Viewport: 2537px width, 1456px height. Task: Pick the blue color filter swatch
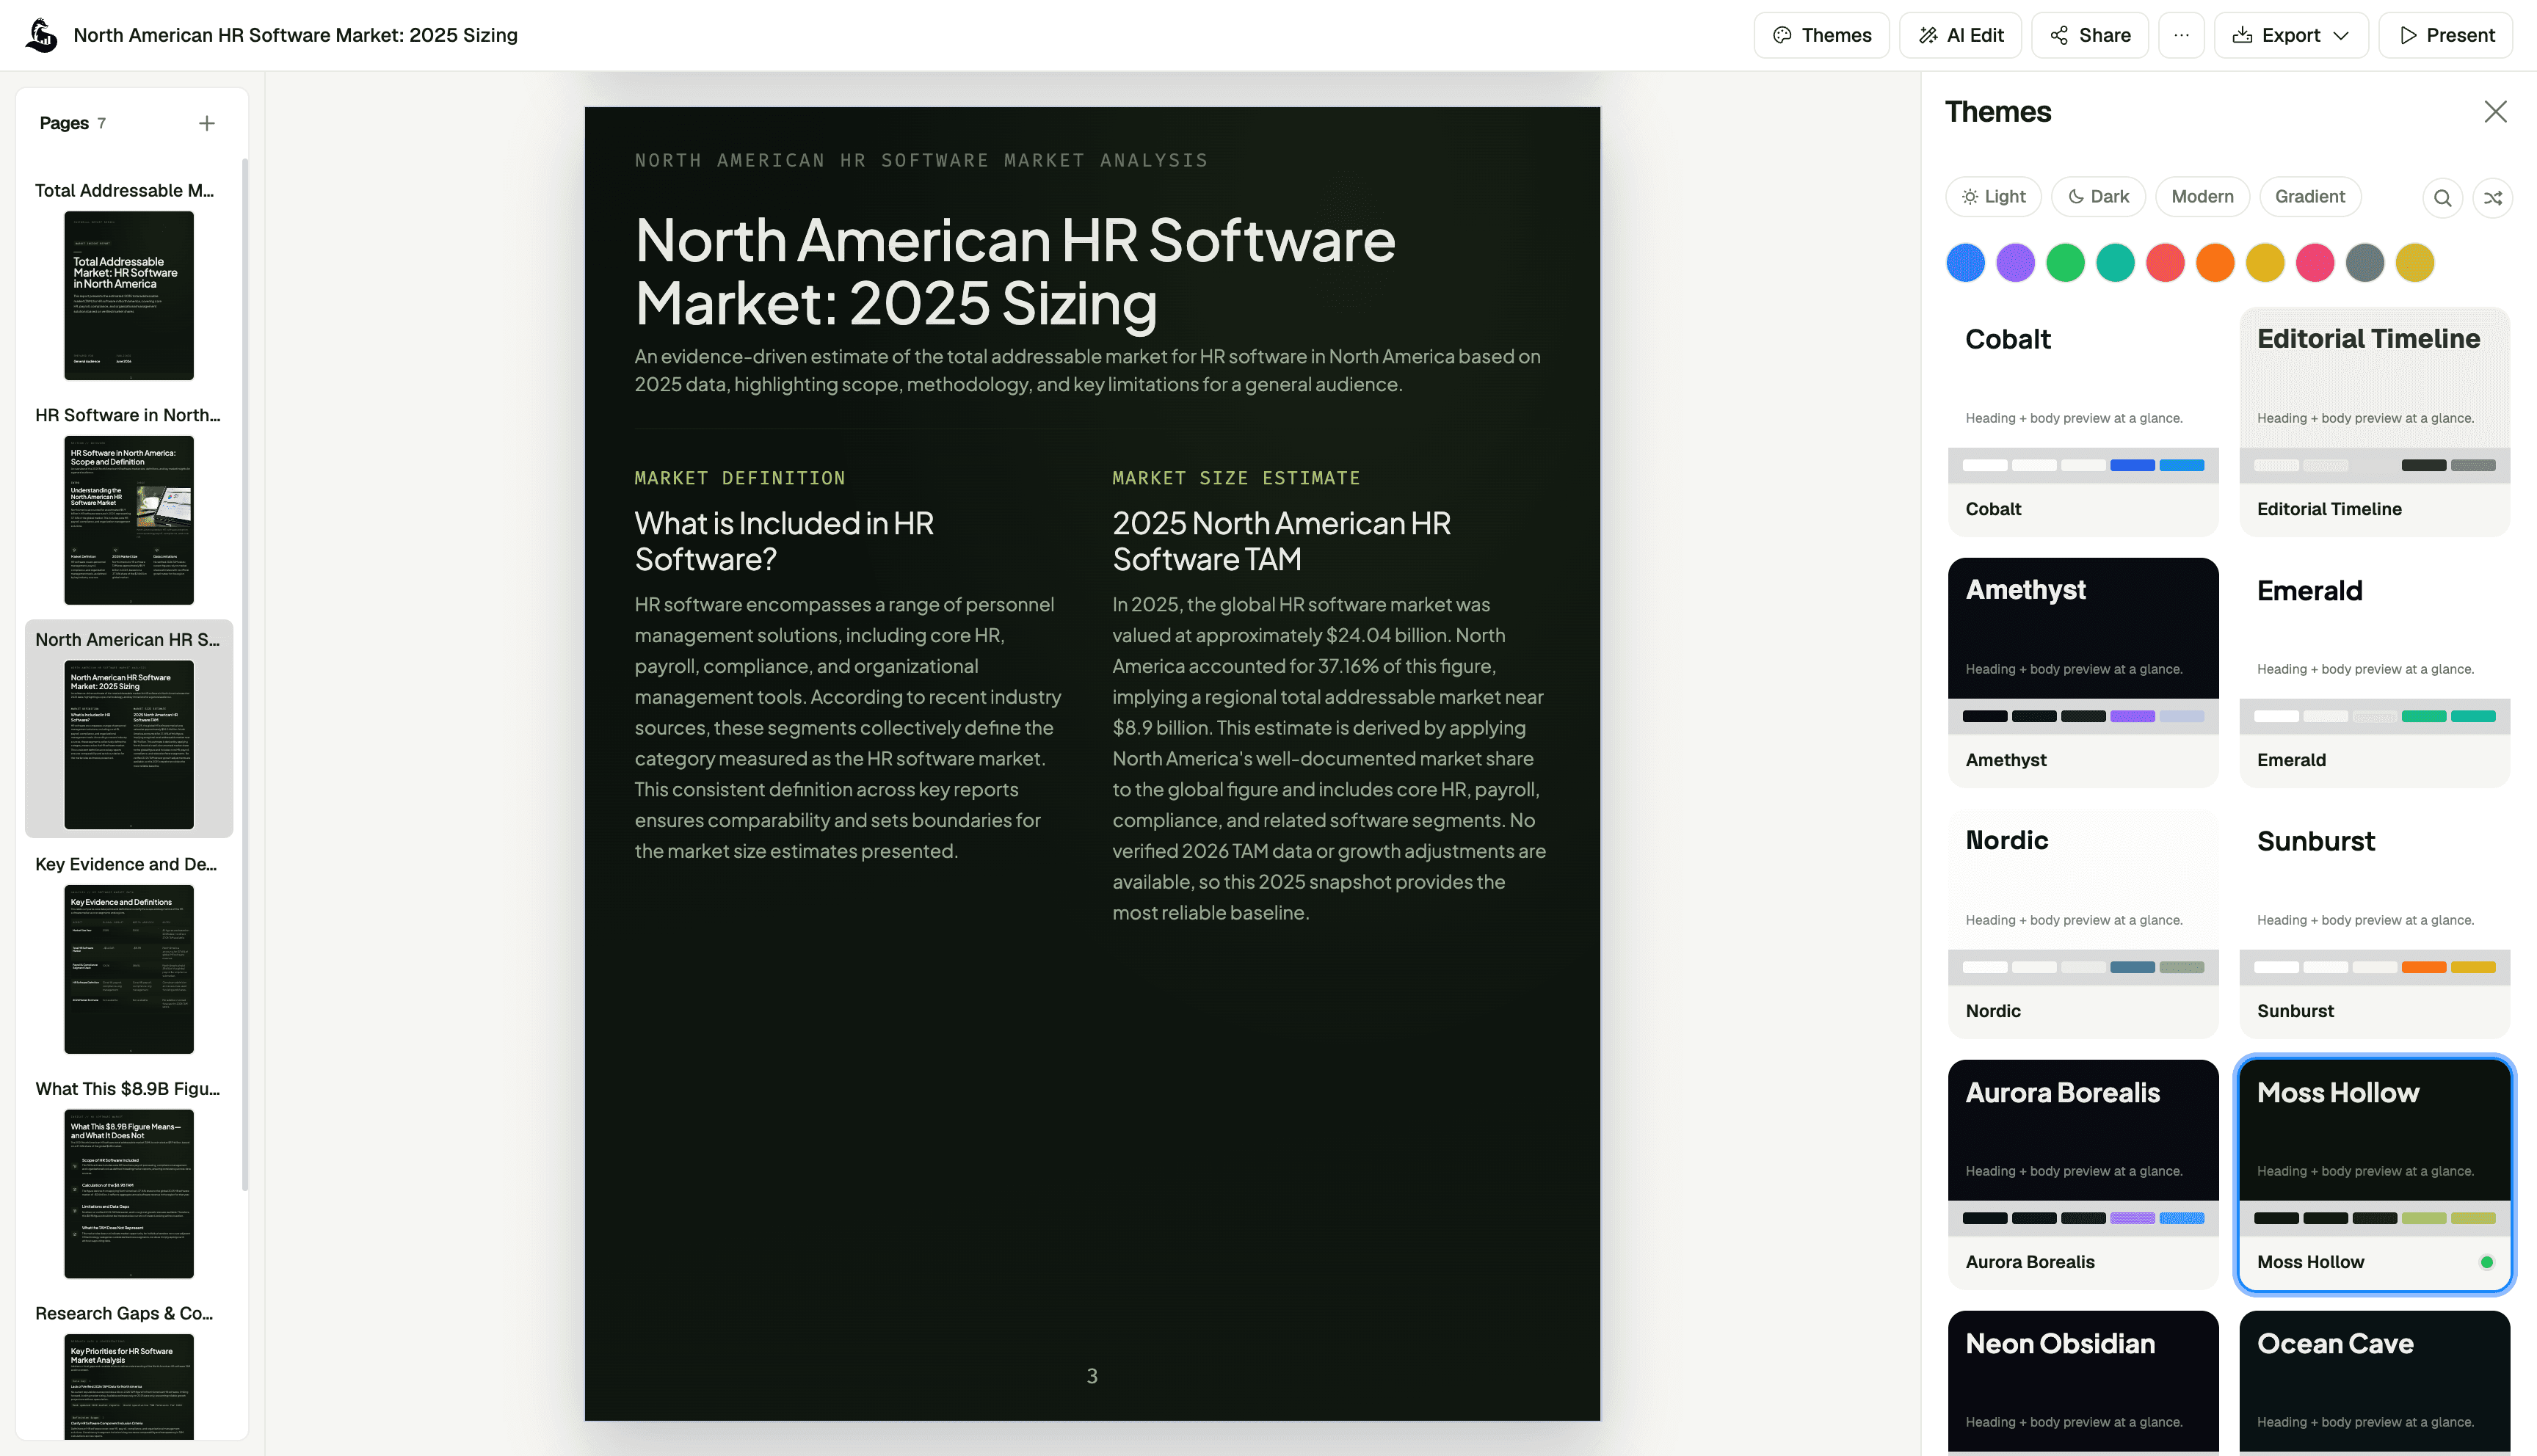[1965, 263]
